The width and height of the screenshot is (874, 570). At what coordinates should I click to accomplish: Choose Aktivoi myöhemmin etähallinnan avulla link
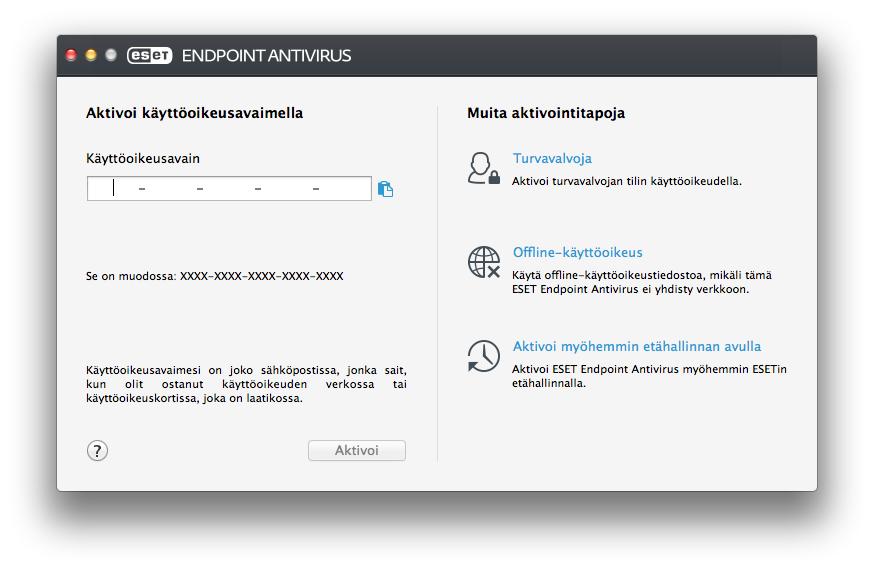click(x=637, y=346)
